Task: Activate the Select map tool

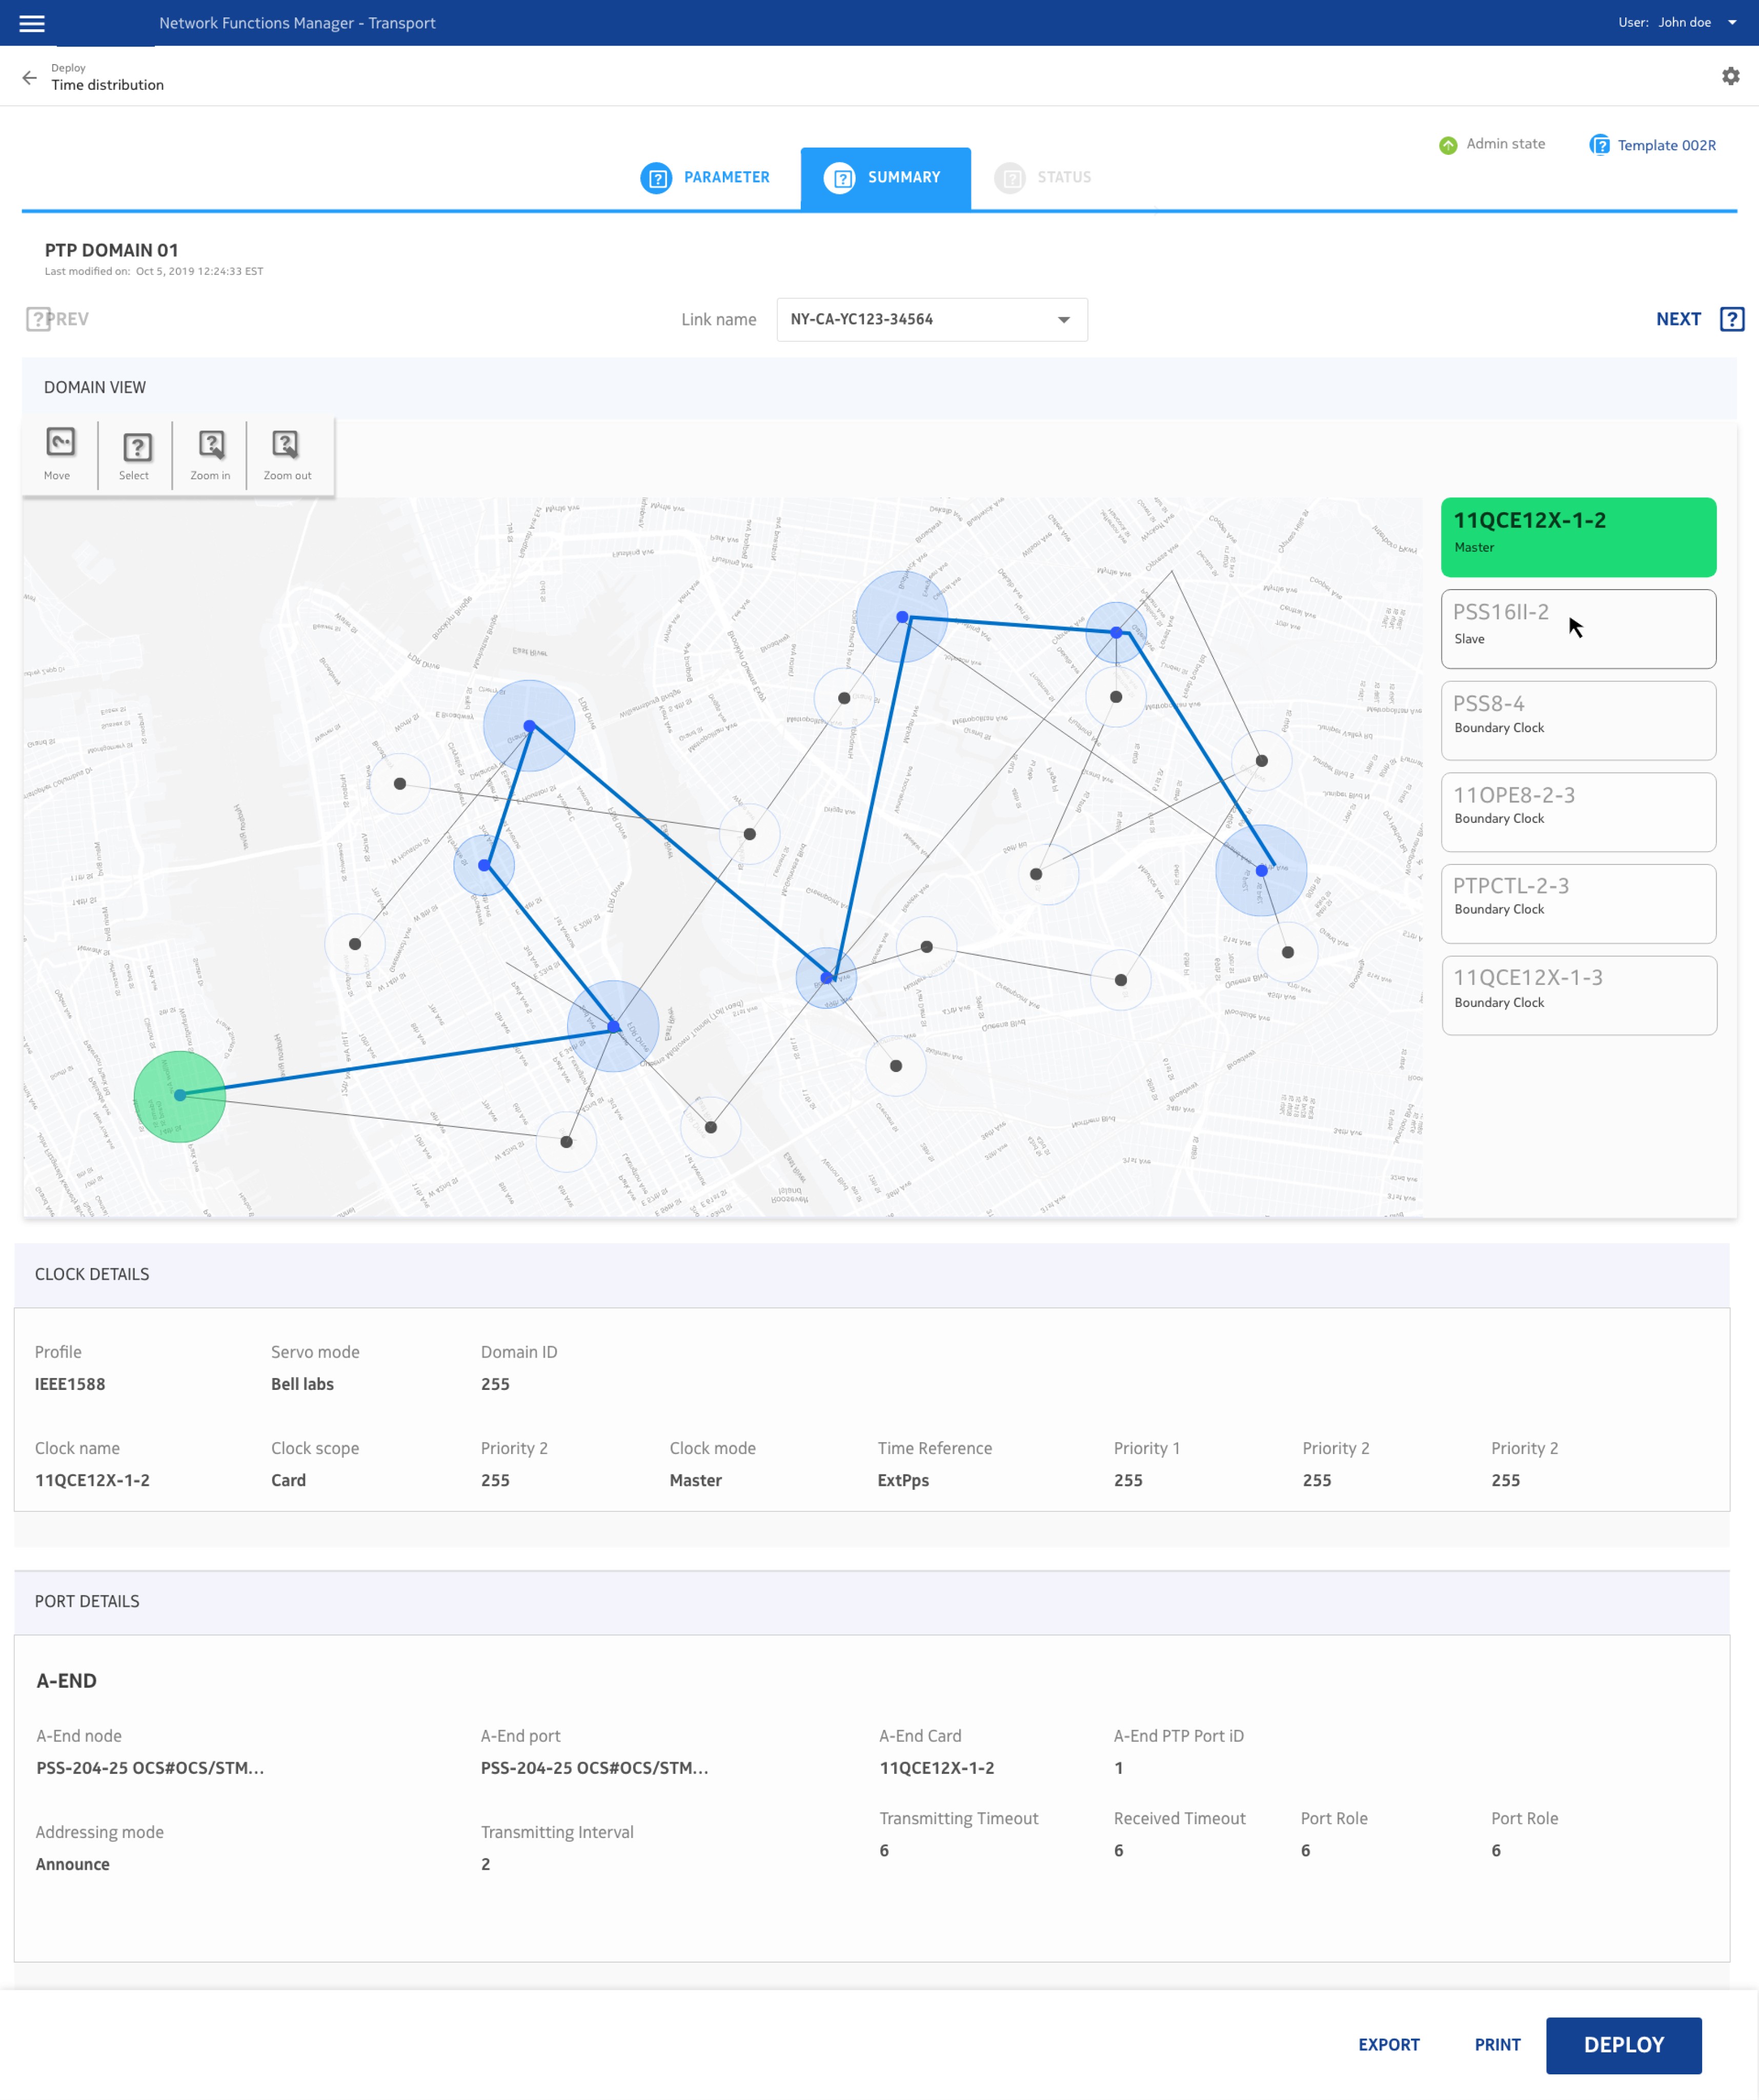Action: pyautogui.click(x=135, y=456)
